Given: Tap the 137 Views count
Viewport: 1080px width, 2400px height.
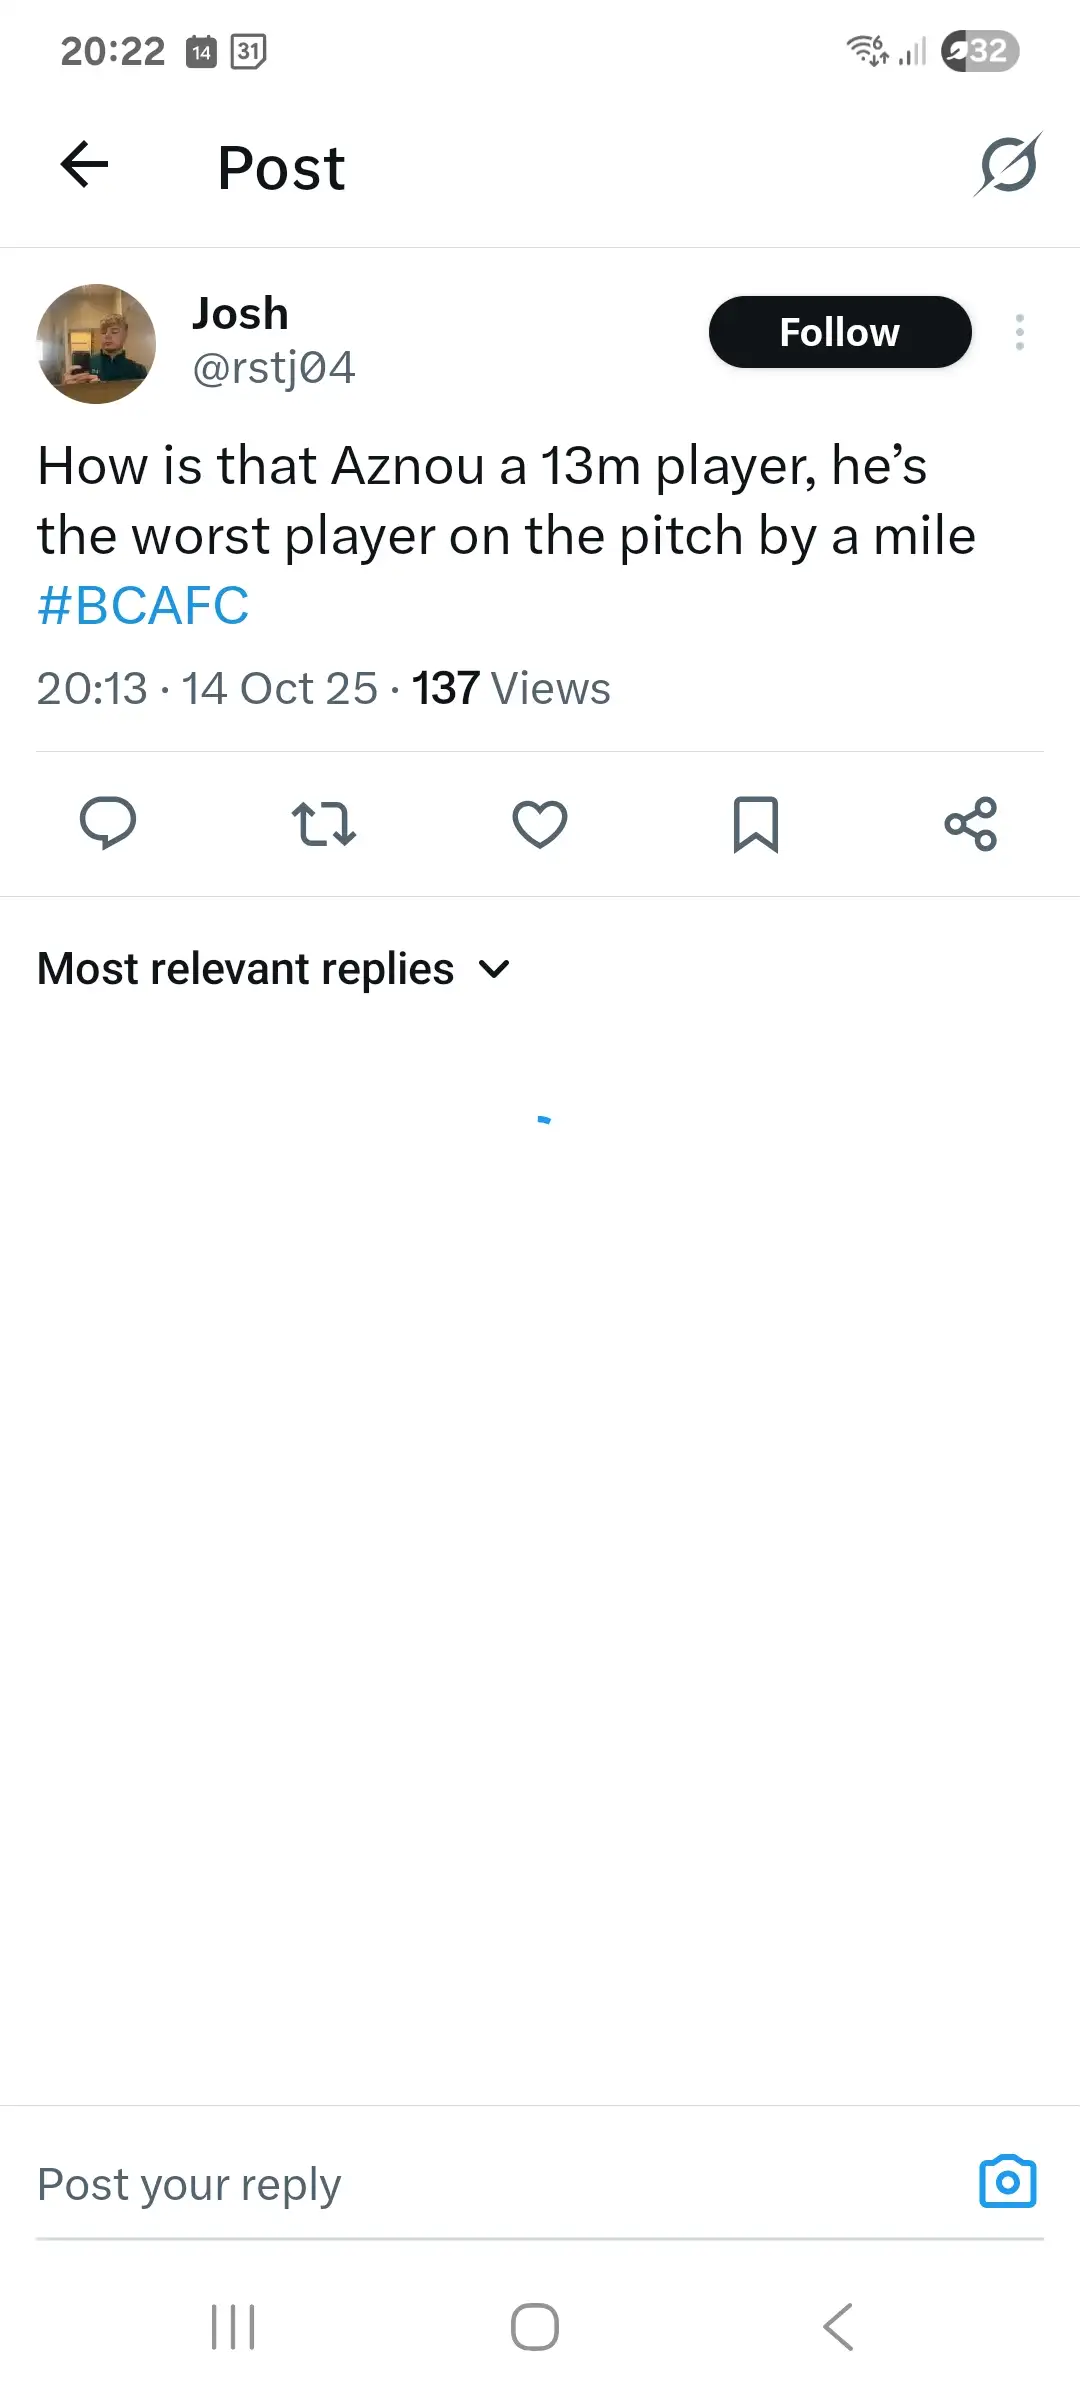Looking at the screenshot, I should click(510, 689).
